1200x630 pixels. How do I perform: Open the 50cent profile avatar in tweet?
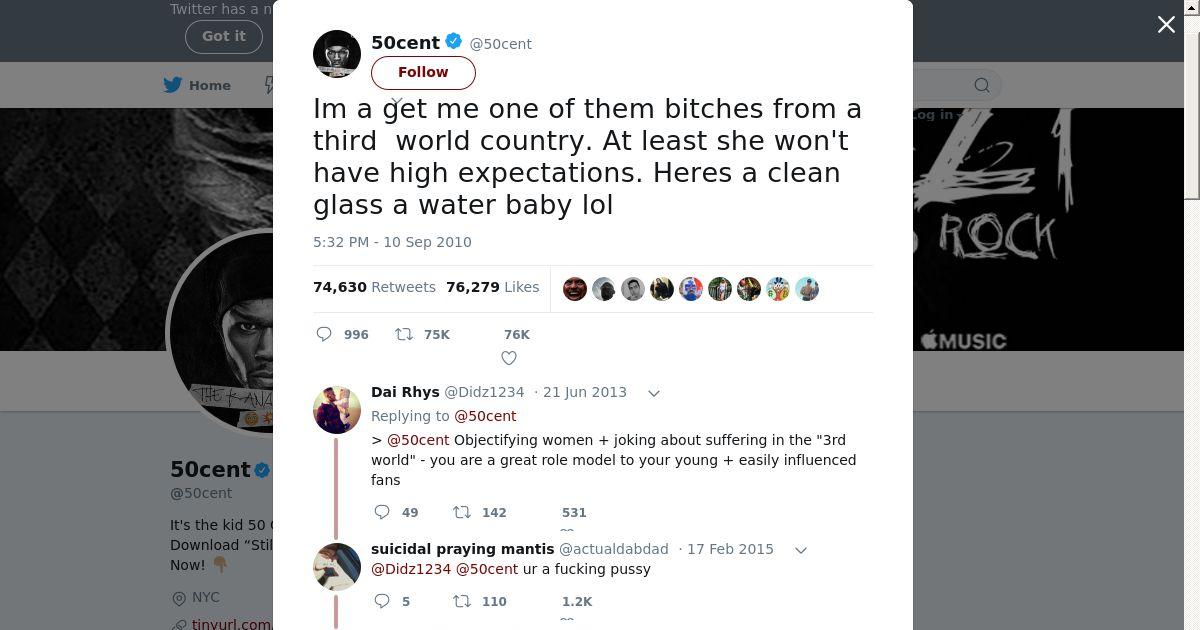click(x=337, y=53)
